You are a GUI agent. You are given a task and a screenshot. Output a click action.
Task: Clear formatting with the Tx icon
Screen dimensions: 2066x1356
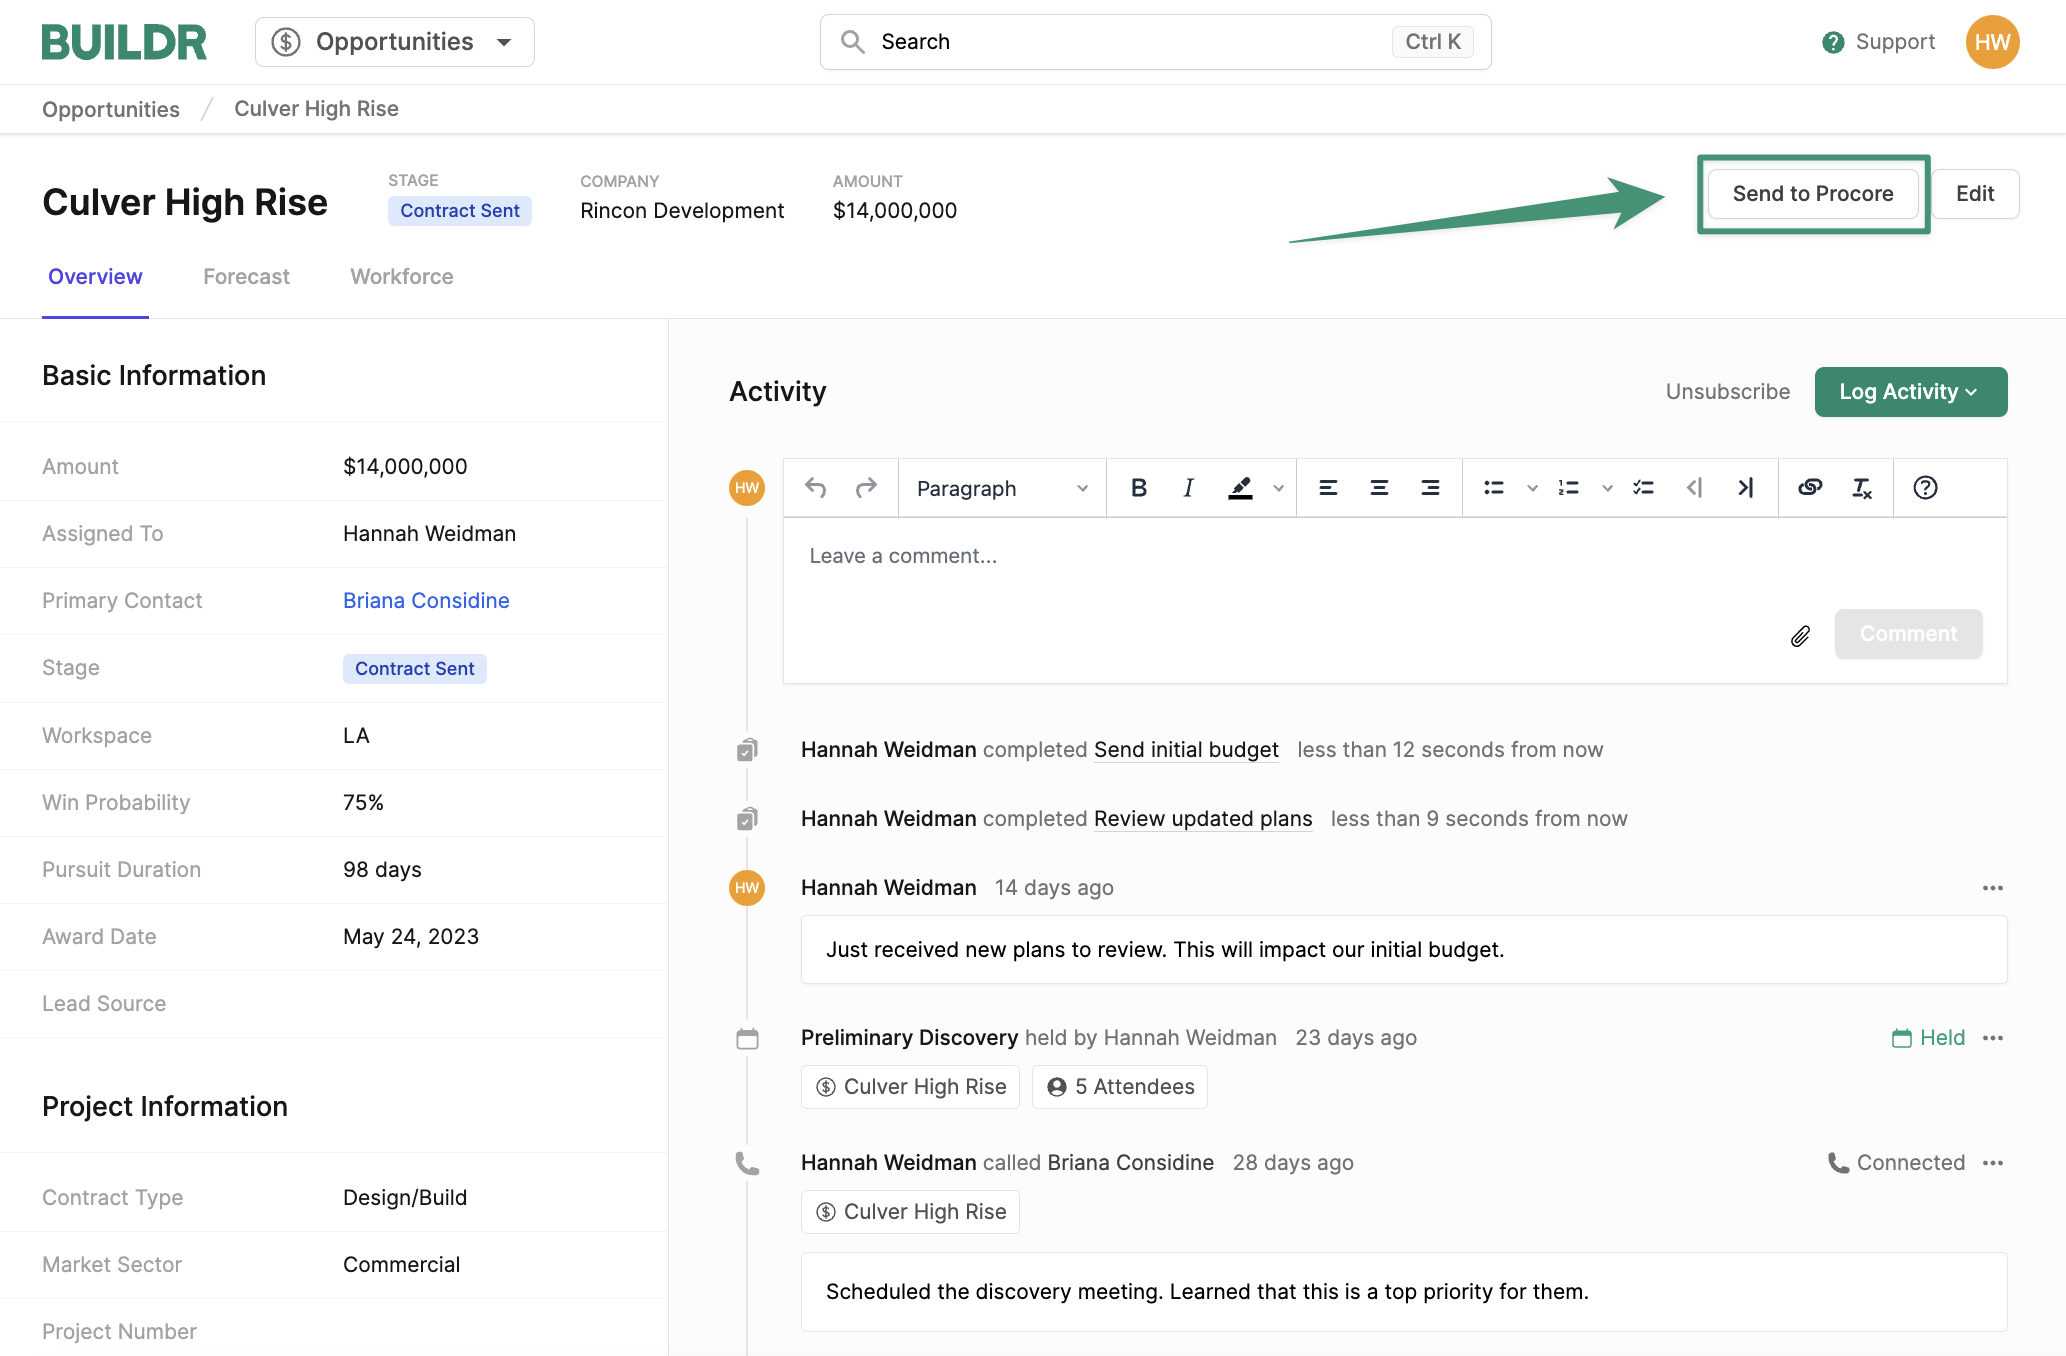(x=1861, y=488)
